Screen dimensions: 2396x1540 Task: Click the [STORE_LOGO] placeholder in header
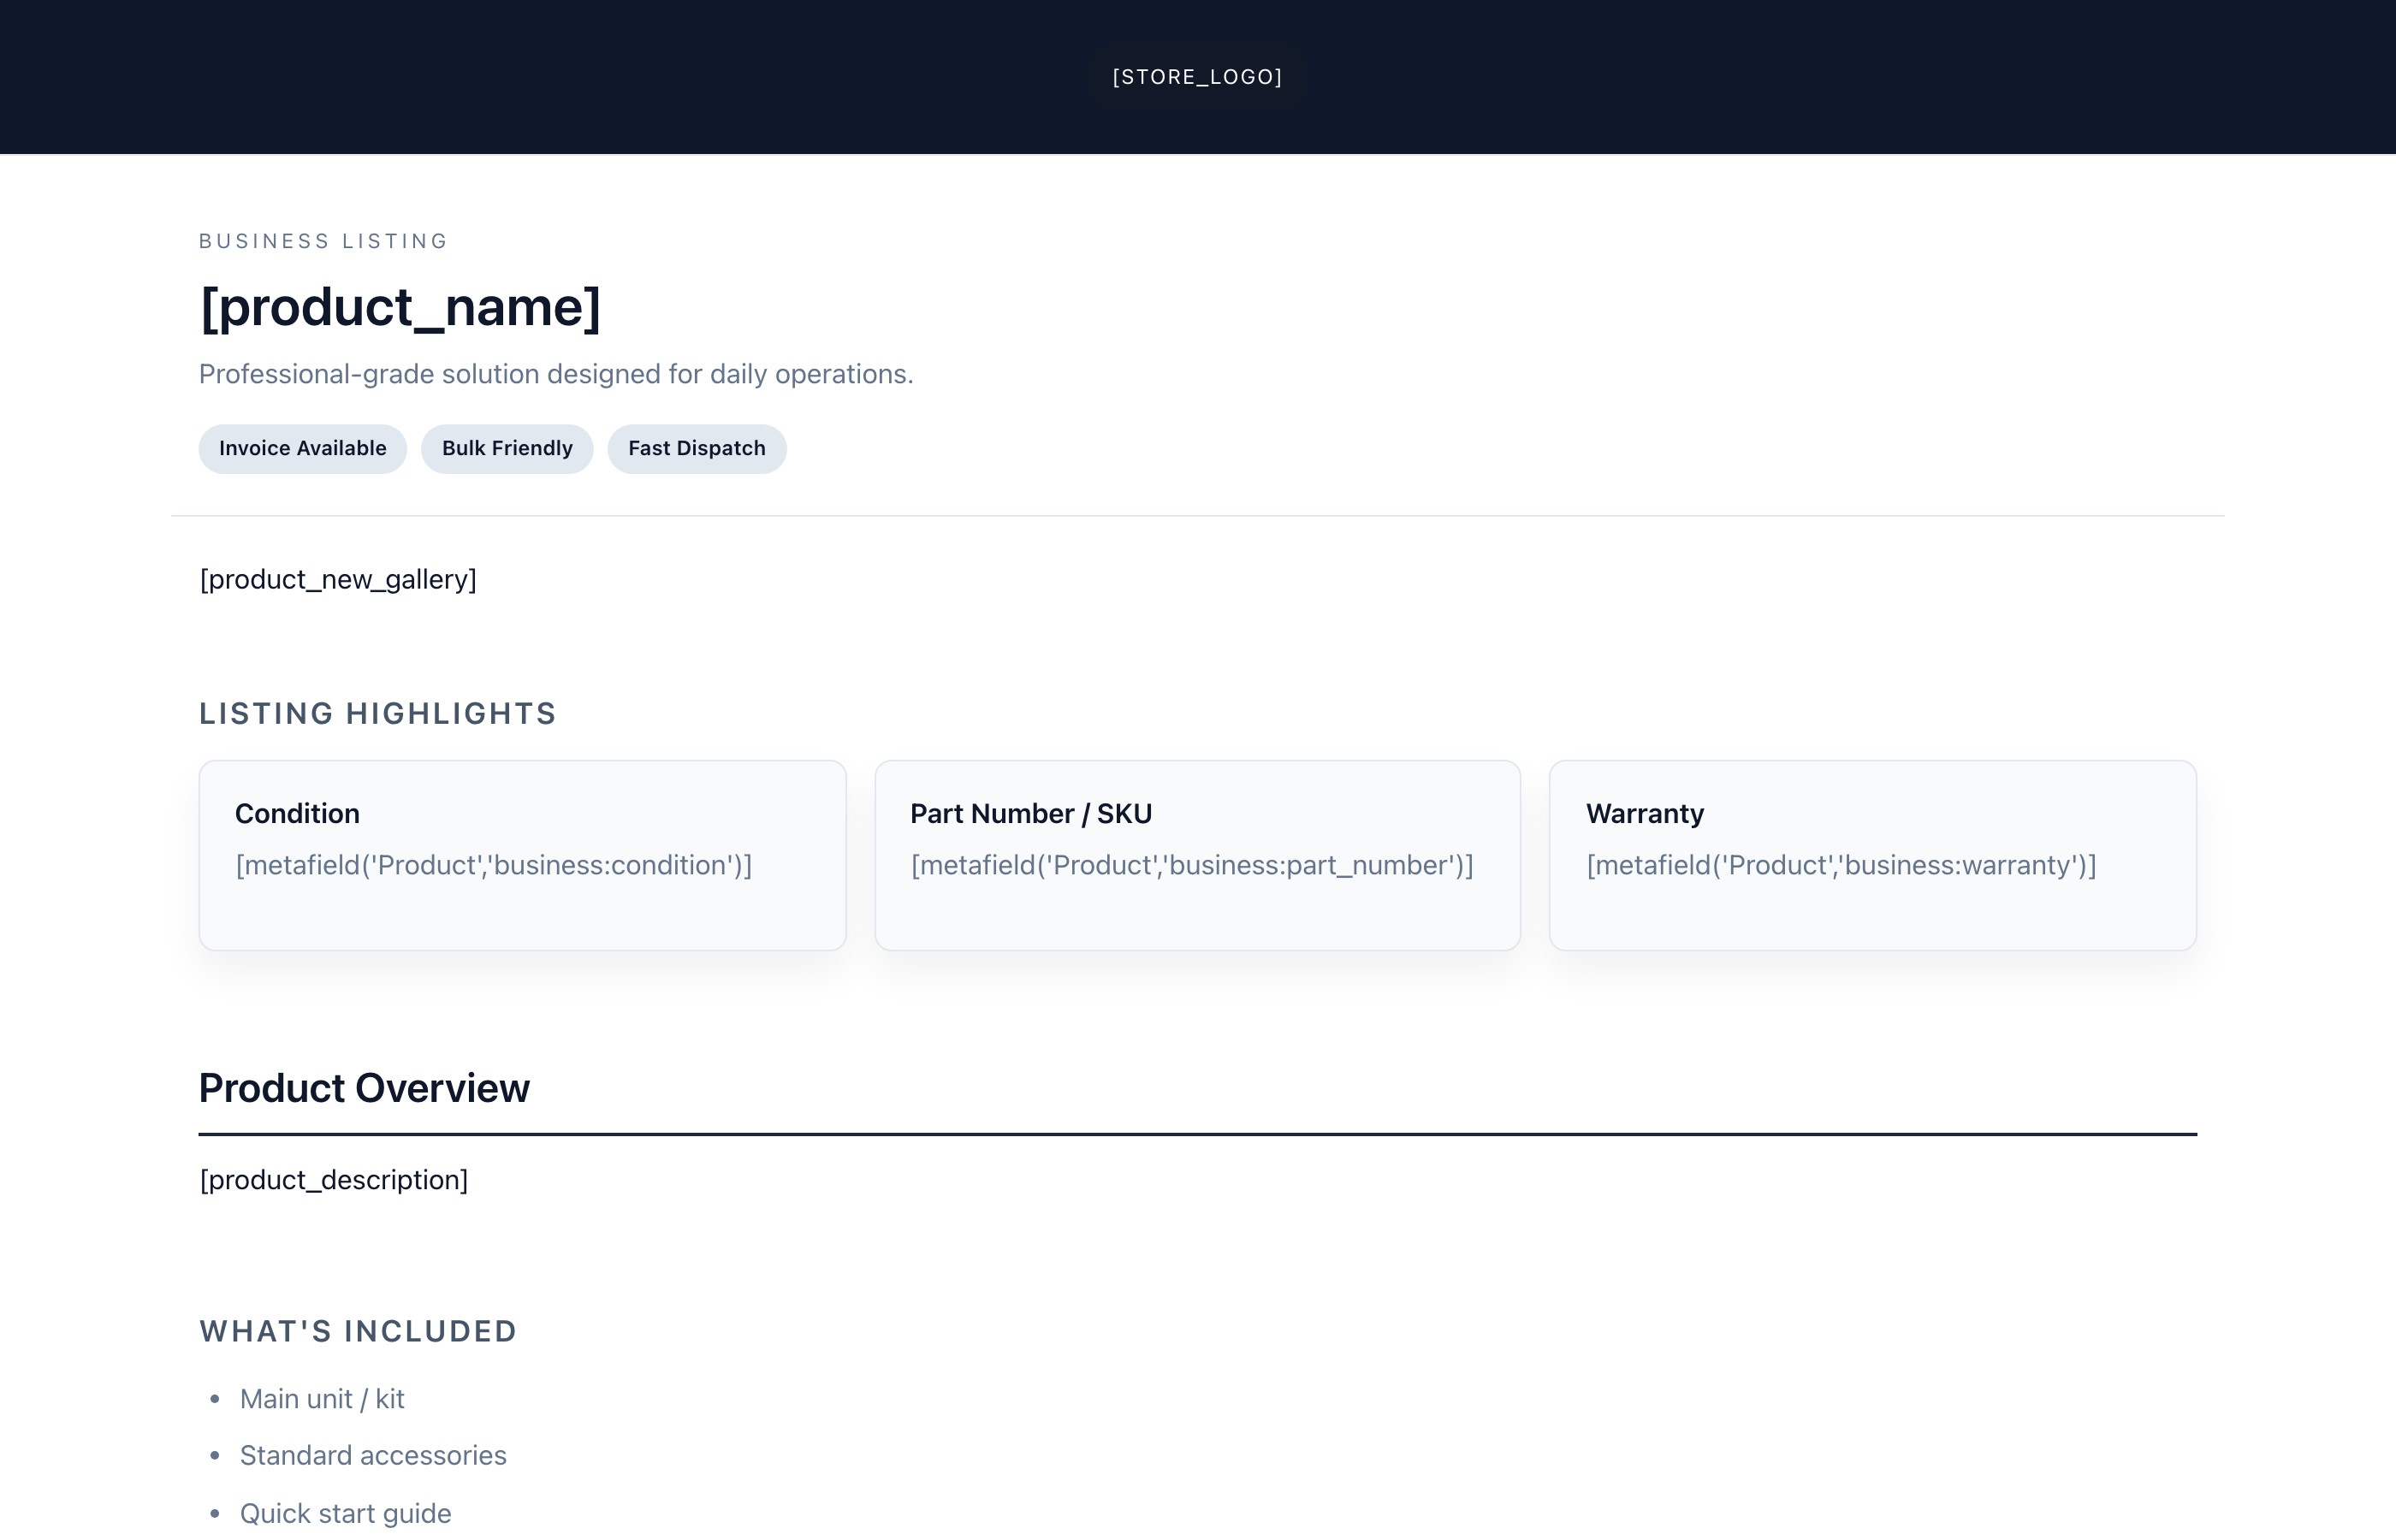(x=1197, y=77)
